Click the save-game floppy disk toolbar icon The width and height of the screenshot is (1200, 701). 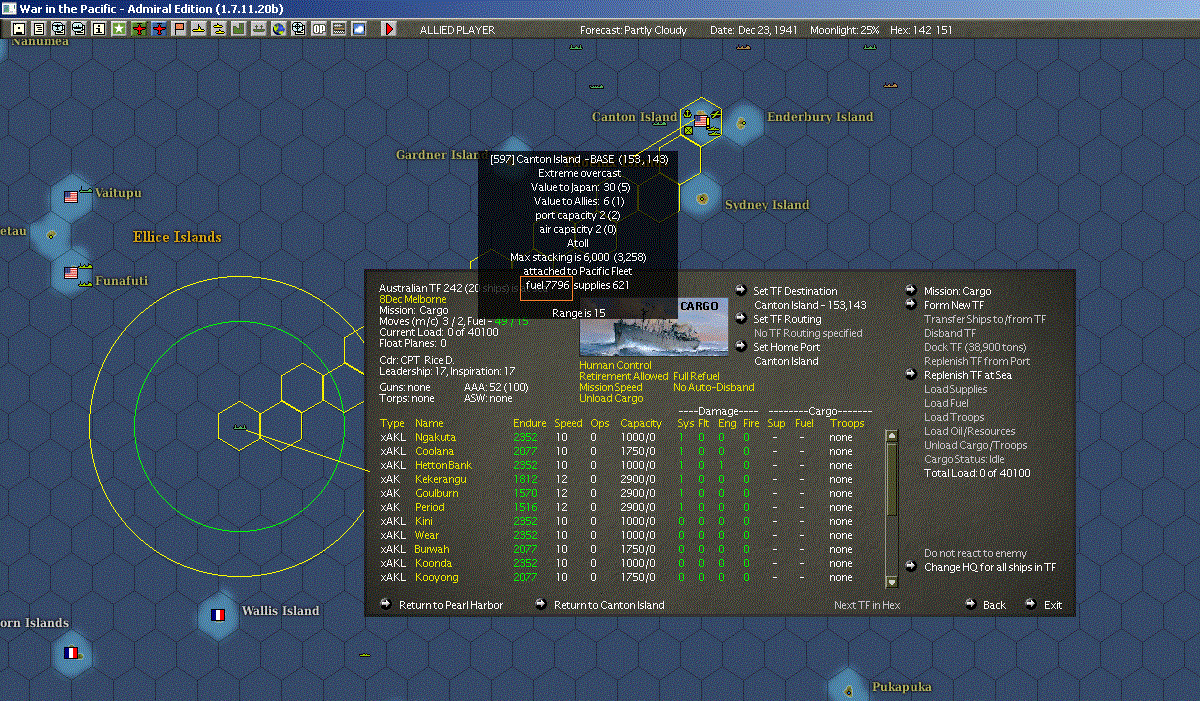pyautogui.click(x=19, y=29)
